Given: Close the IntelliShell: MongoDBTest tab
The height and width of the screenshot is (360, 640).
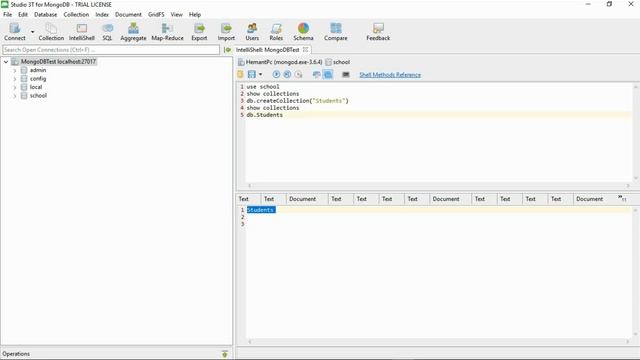Looking at the screenshot, I should pos(305,49).
